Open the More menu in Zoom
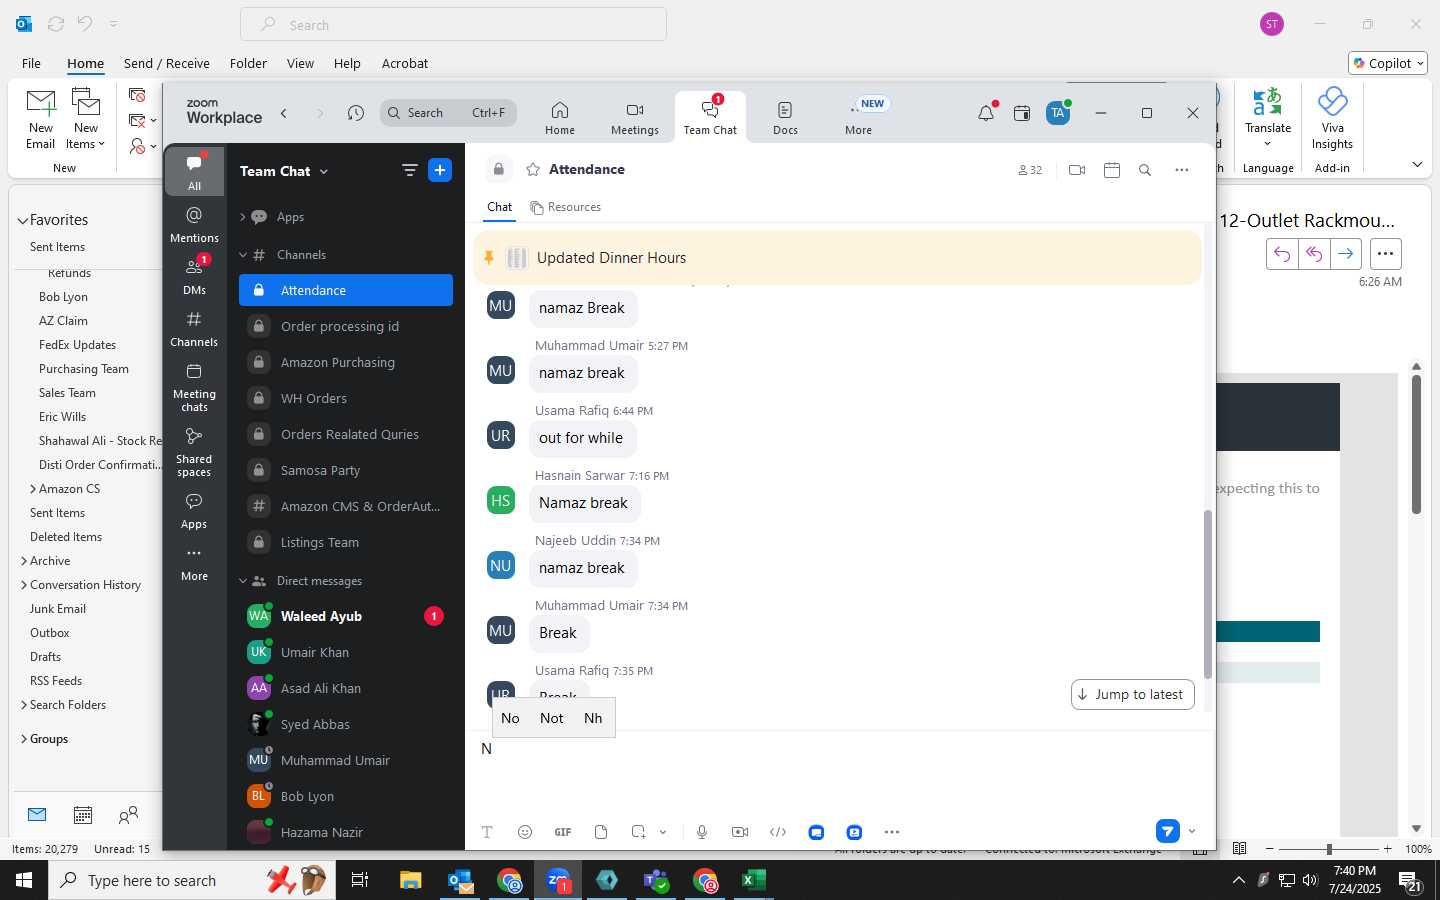 (x=858, y=118)
